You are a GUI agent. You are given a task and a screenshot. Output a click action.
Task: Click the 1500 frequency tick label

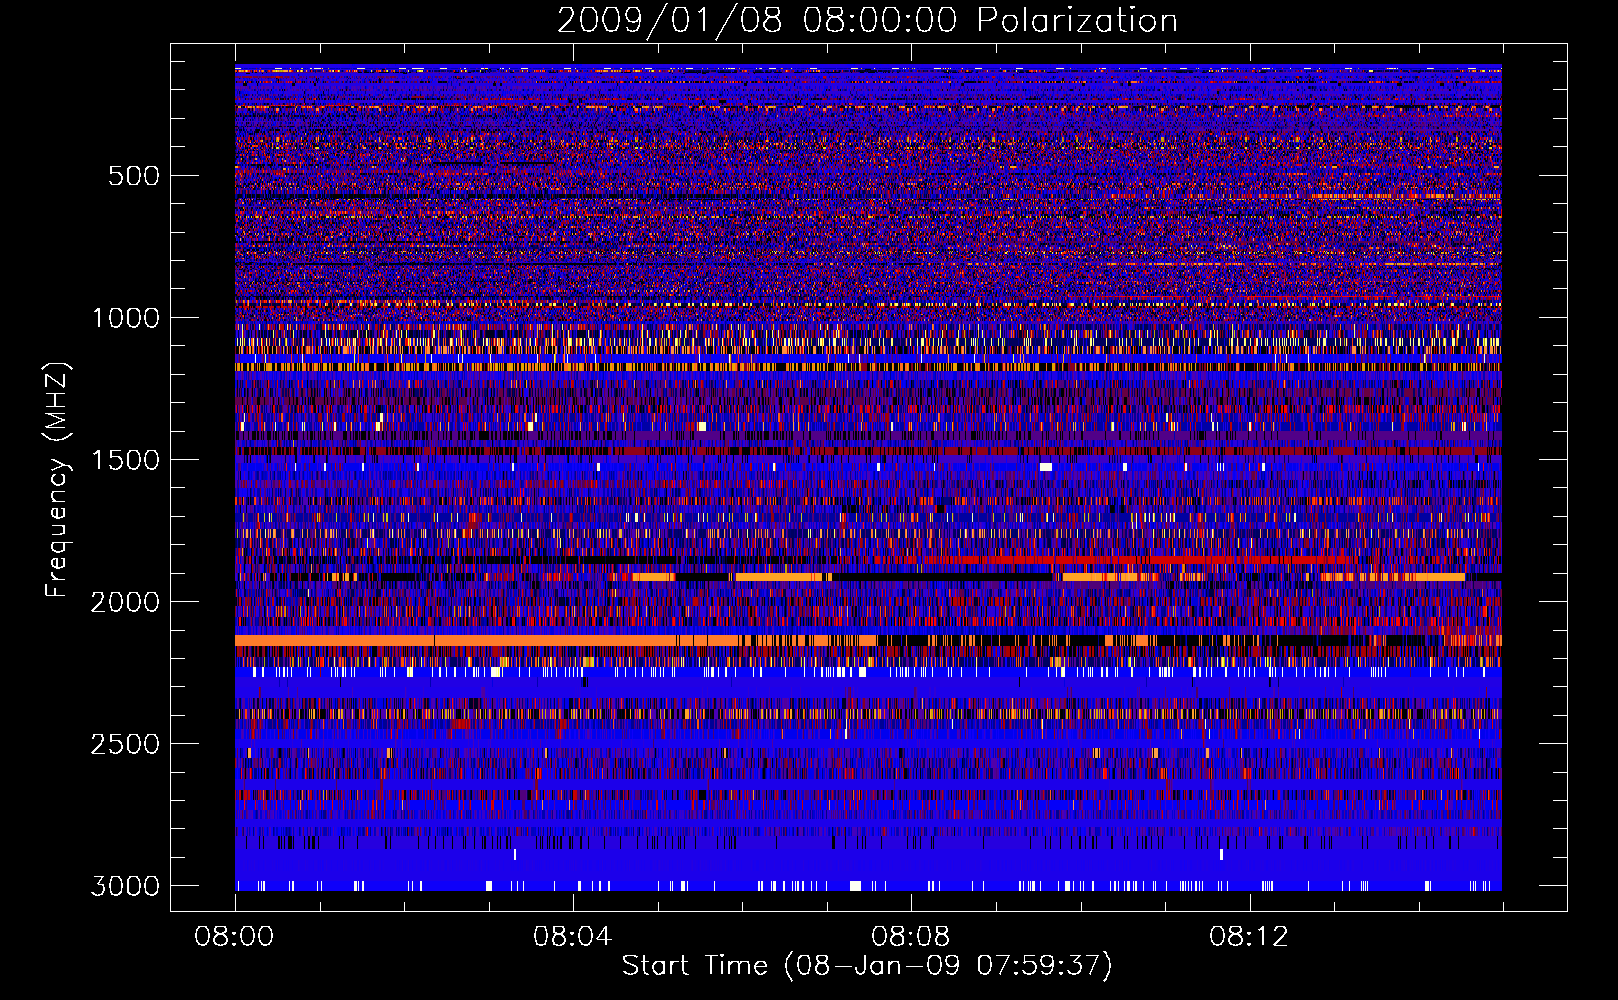coord(125,460)
